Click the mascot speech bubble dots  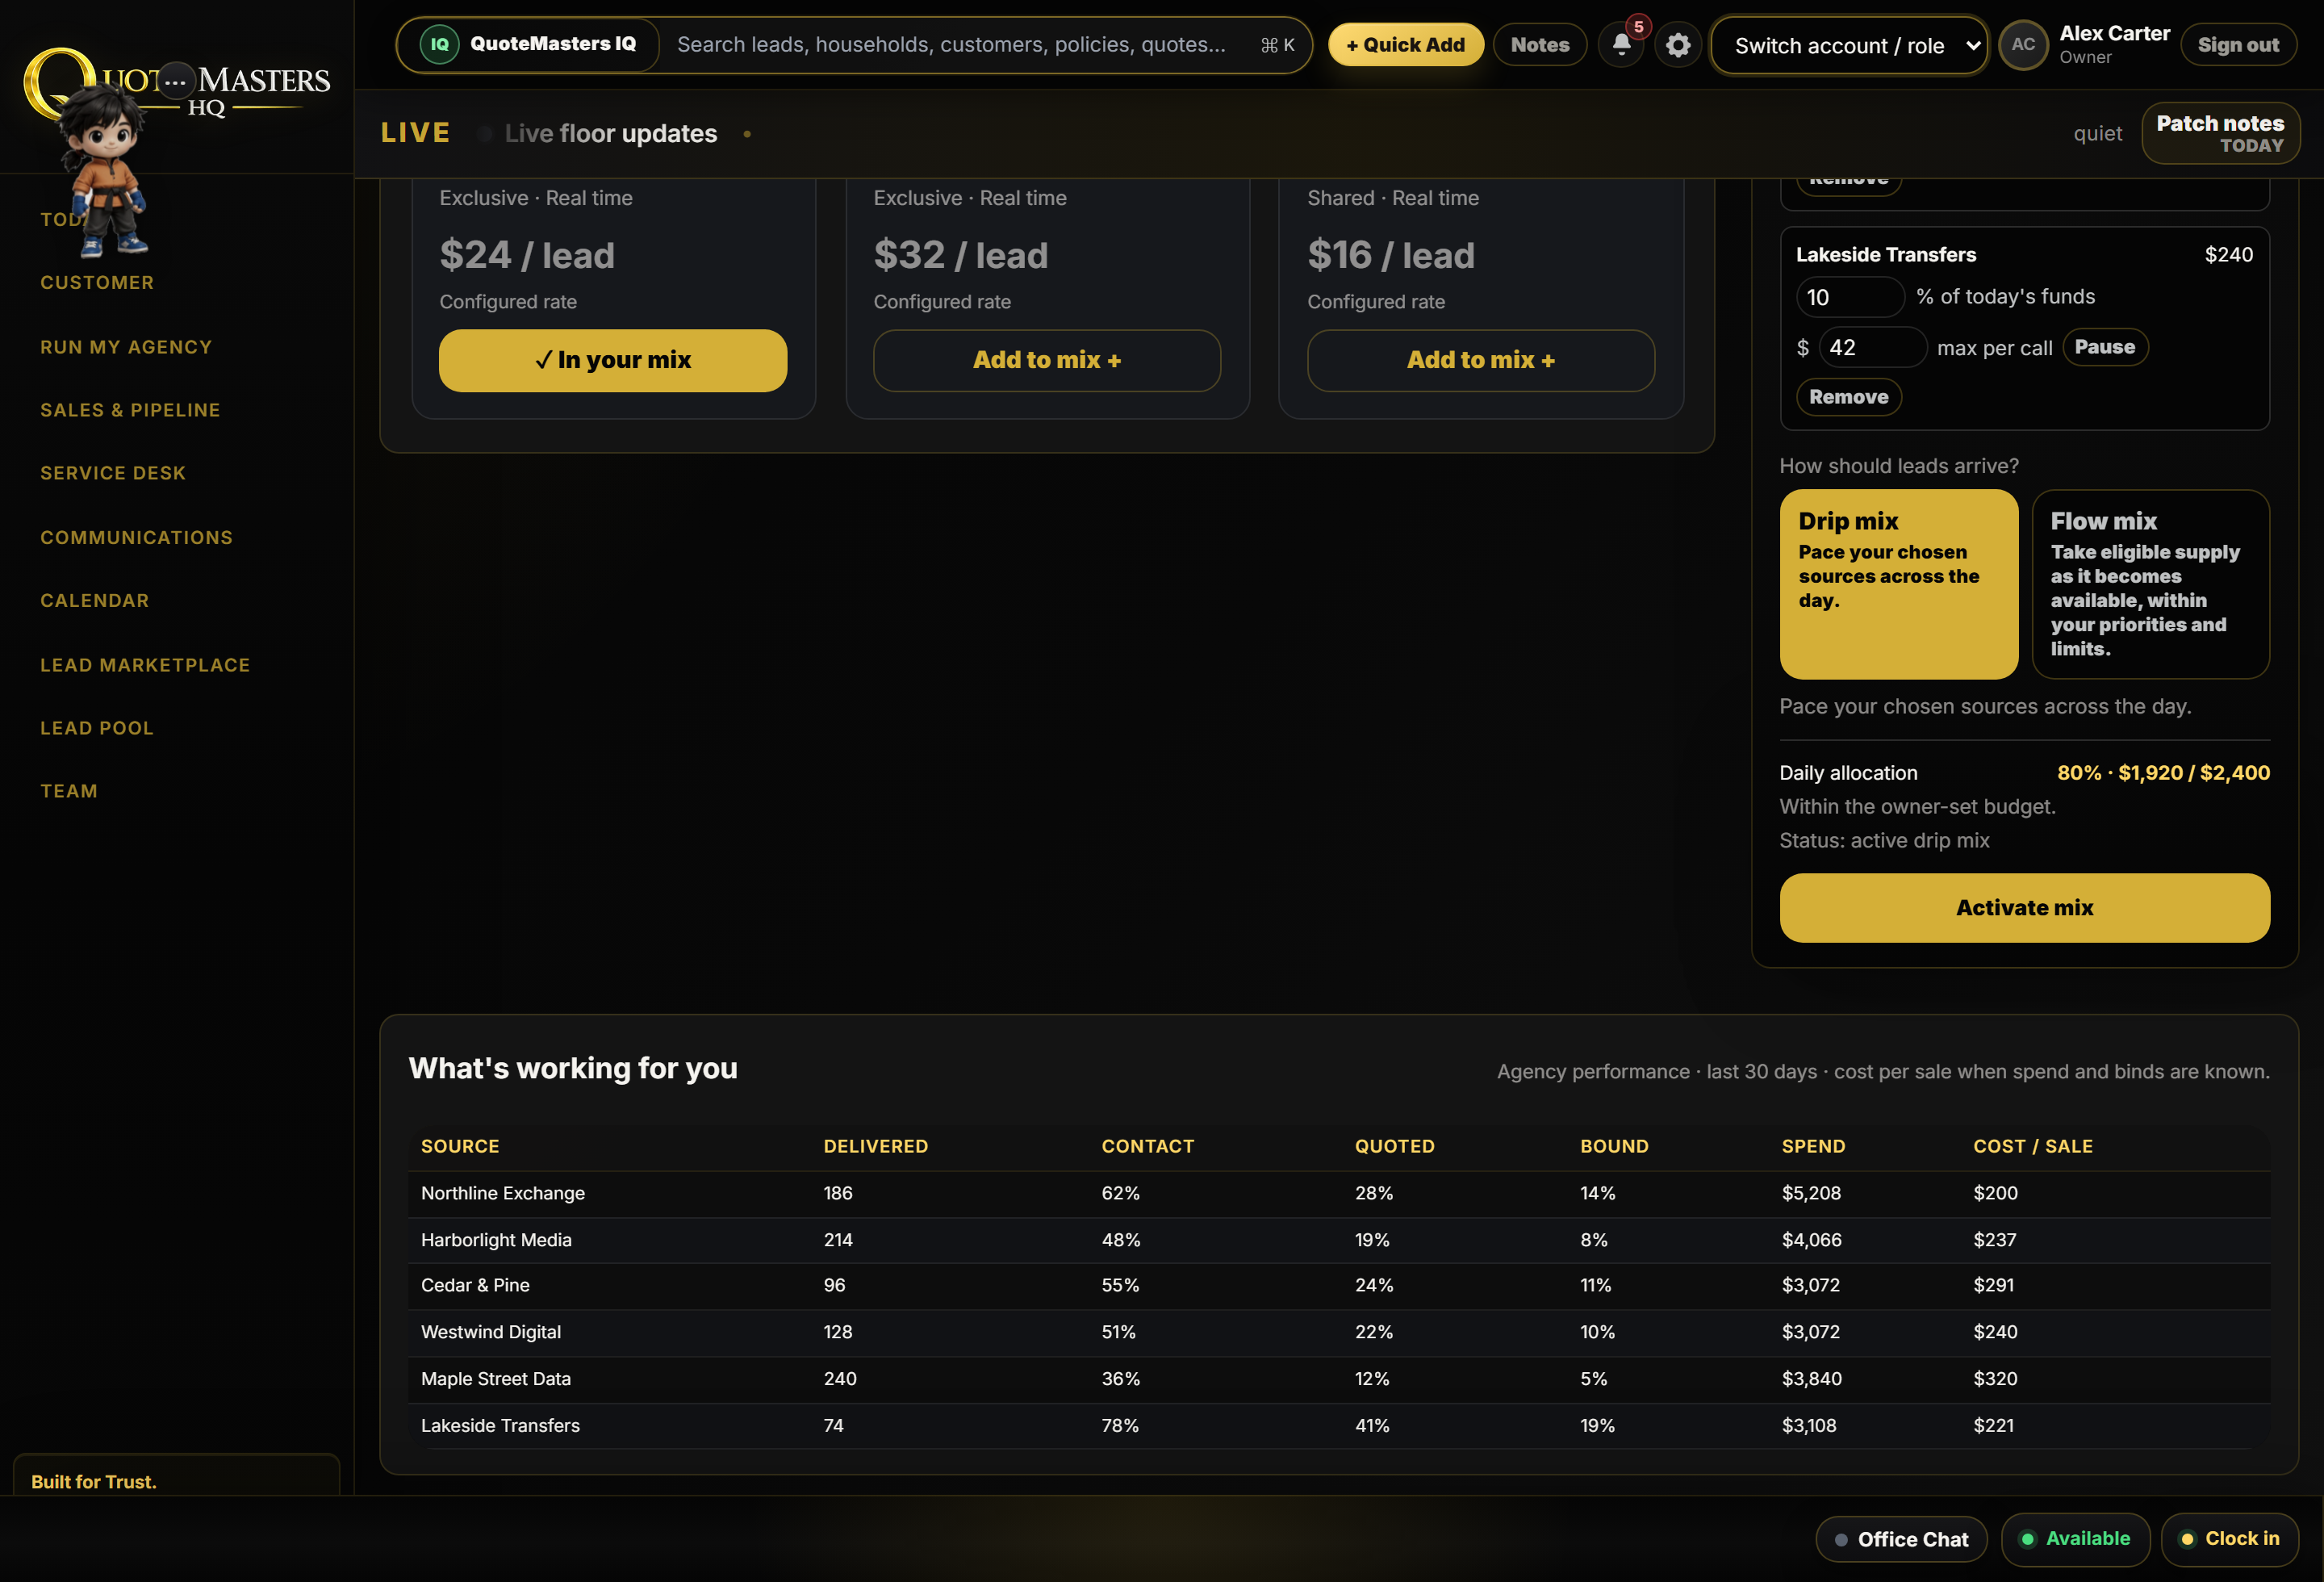(176, 82)
